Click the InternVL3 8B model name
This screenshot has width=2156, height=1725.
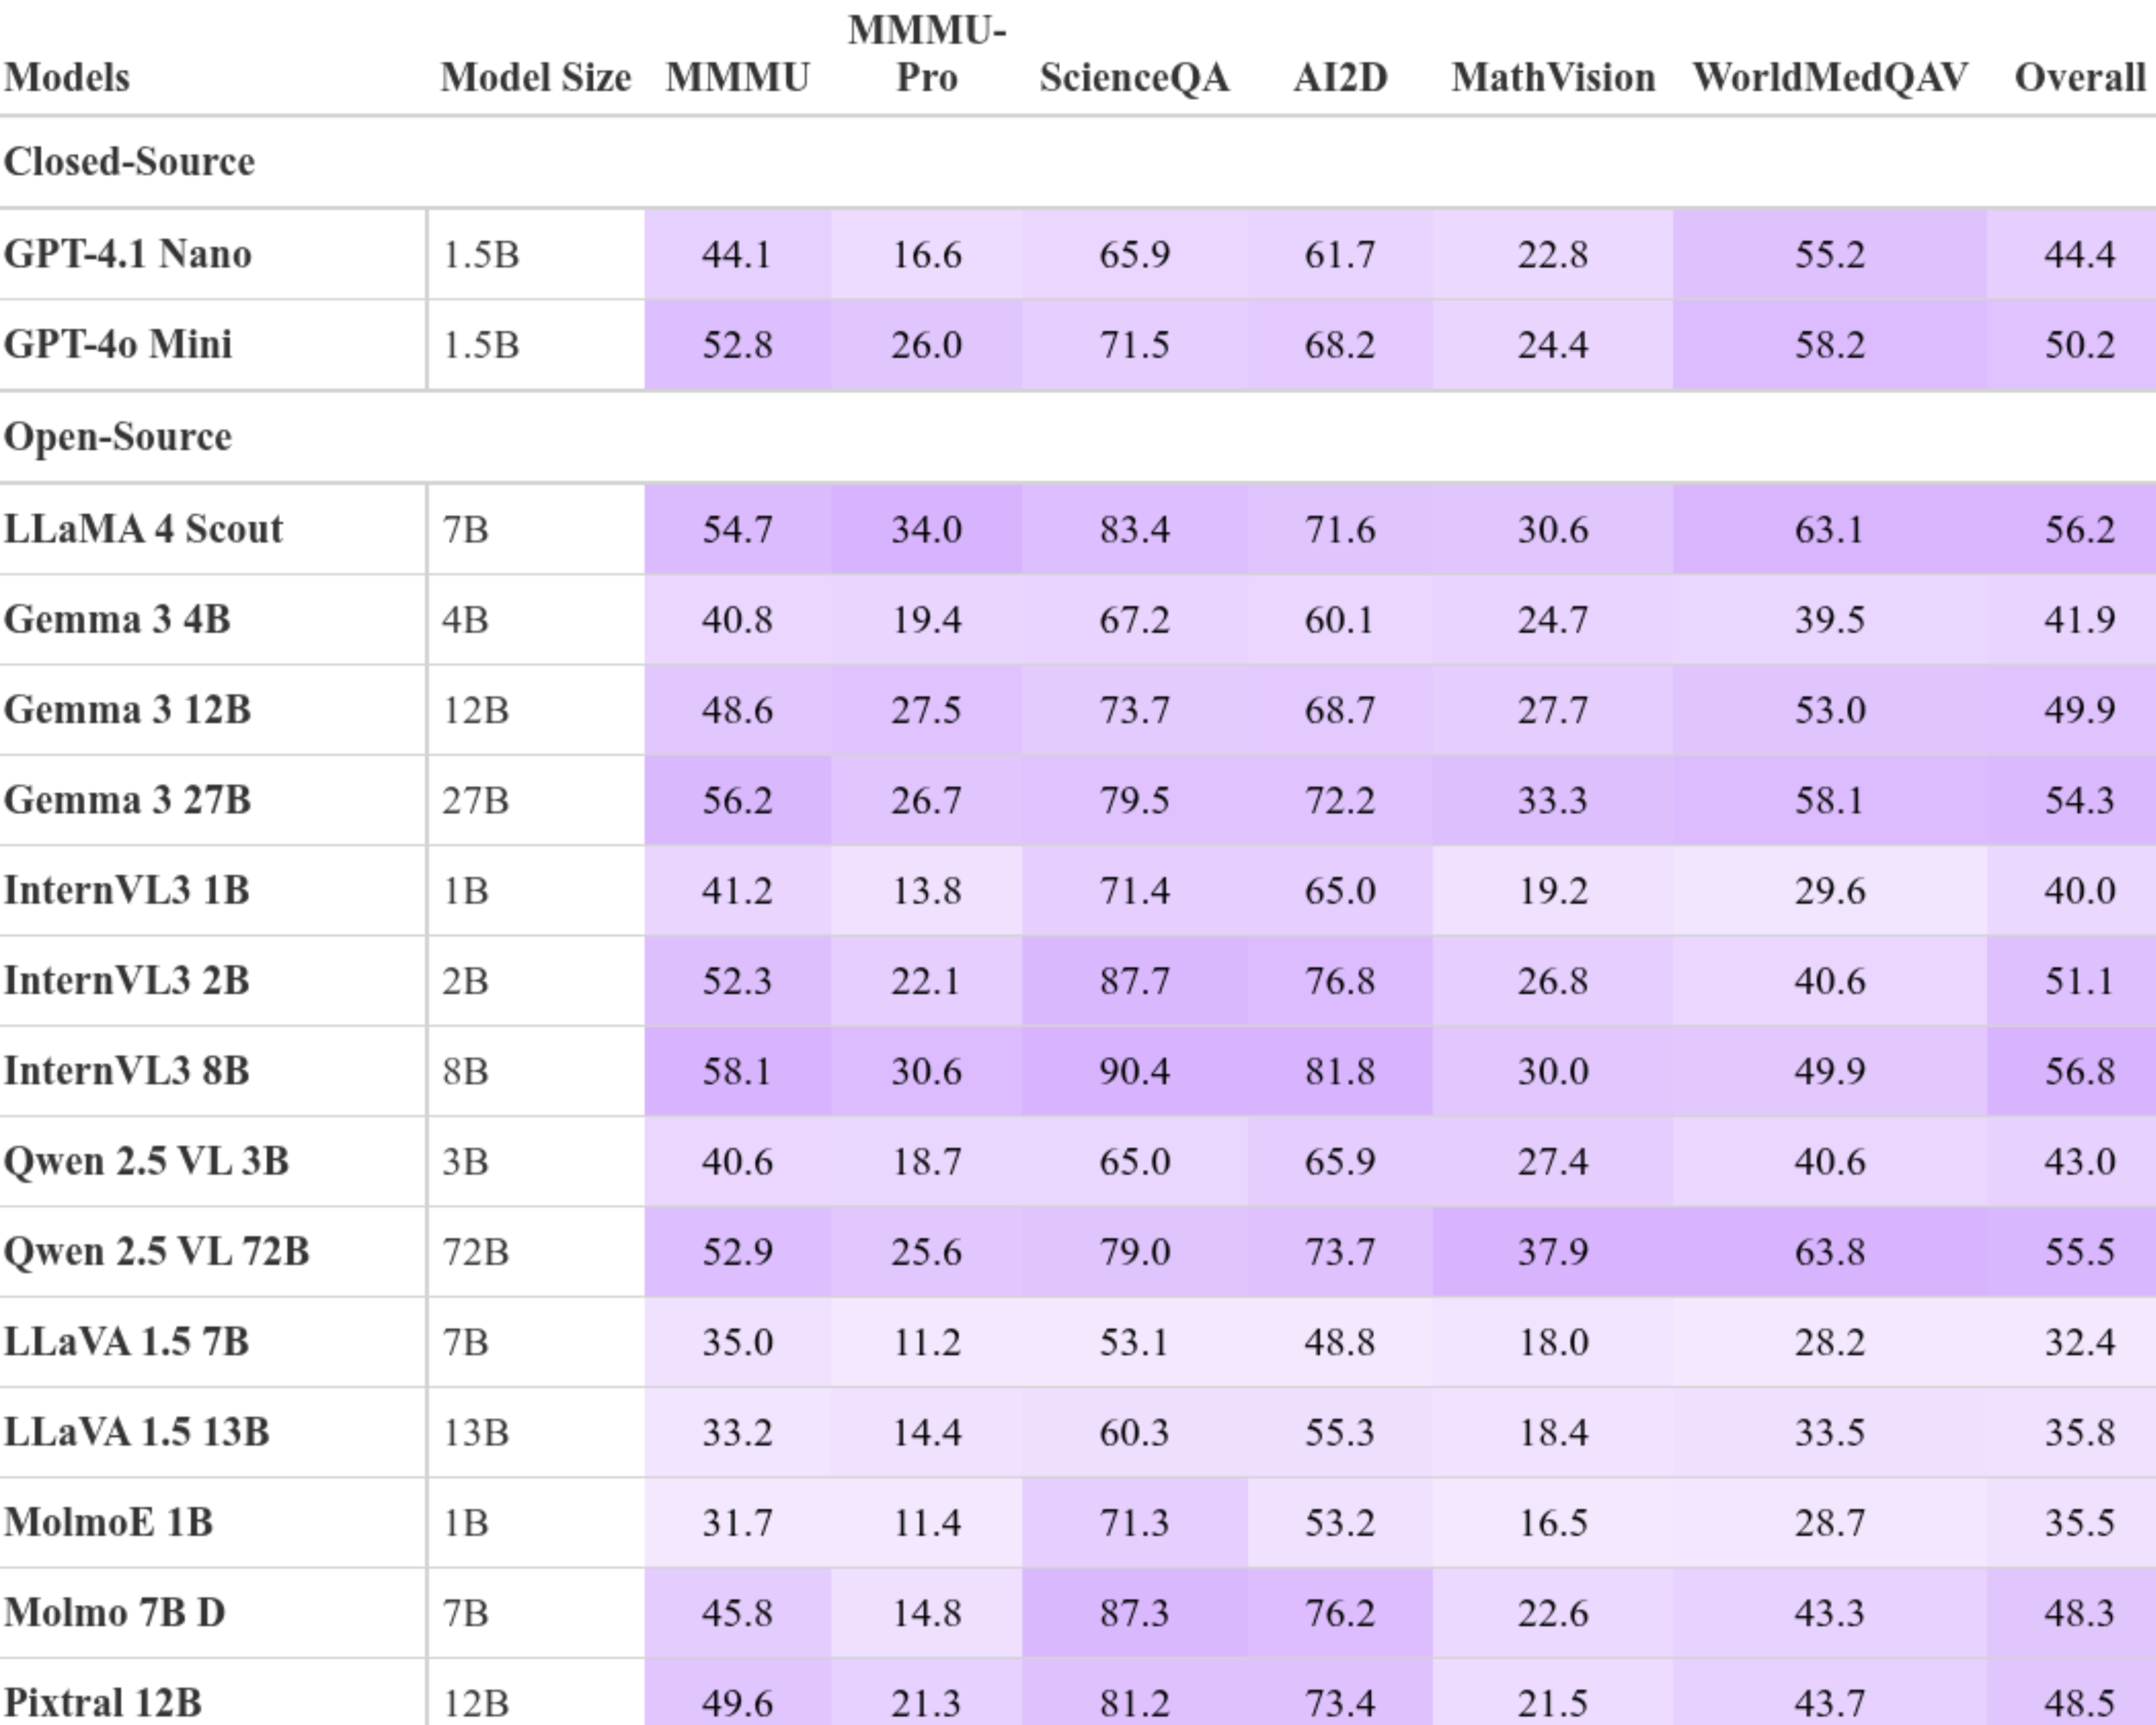[x=126, y=1071]
